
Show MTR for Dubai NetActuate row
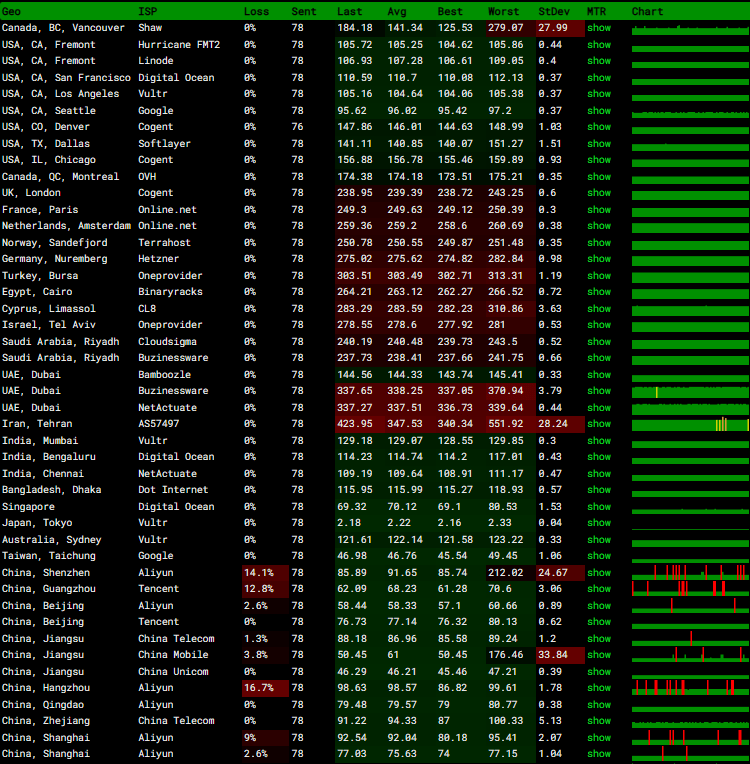pyautogui.click(x=599, y=408)
